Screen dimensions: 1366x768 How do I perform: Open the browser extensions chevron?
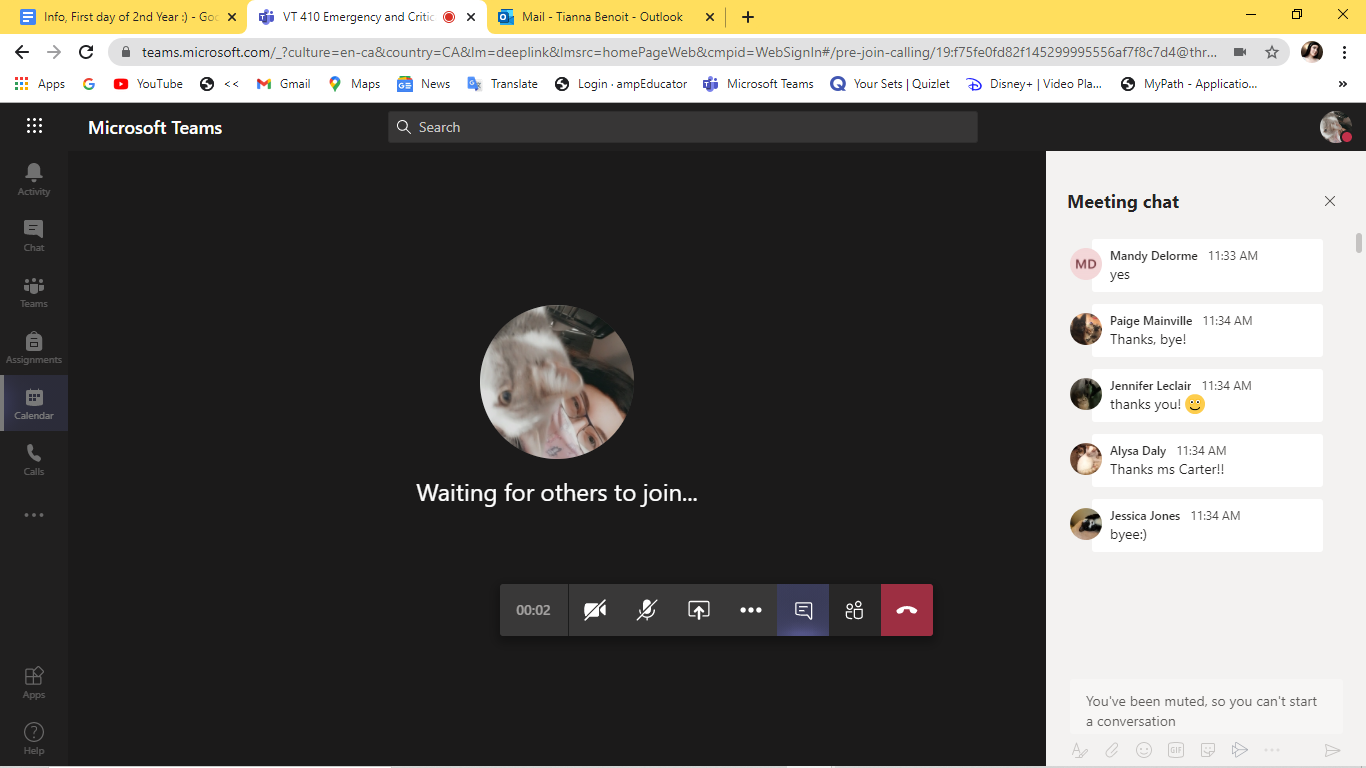[x=1343, y=84]
